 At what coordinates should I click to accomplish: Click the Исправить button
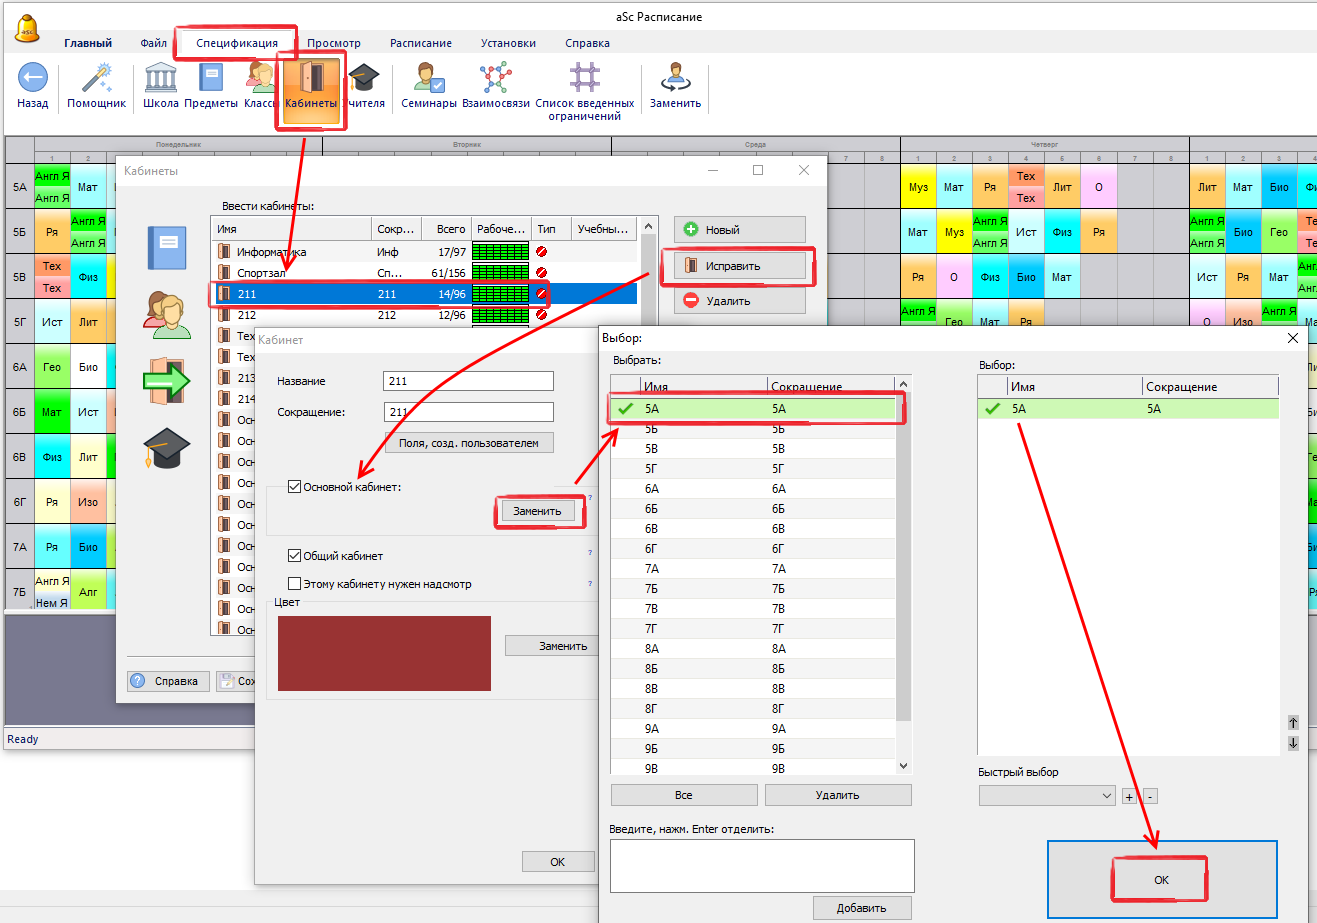coord(739,266)
